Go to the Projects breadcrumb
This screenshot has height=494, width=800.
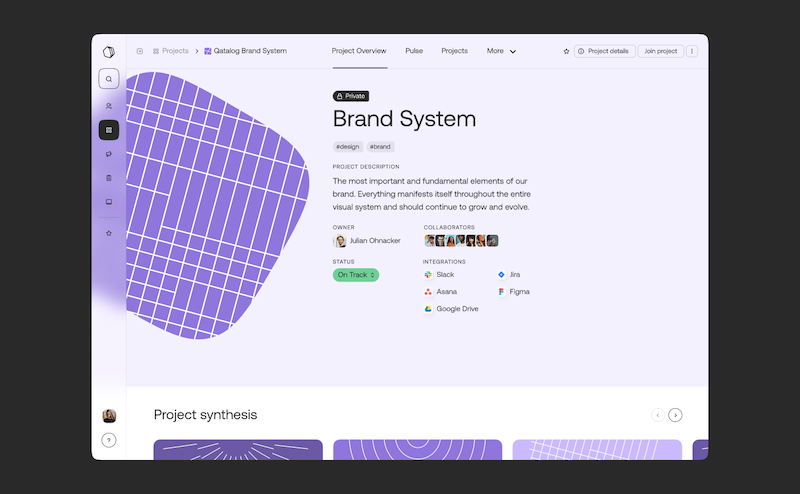pos(170,51)
